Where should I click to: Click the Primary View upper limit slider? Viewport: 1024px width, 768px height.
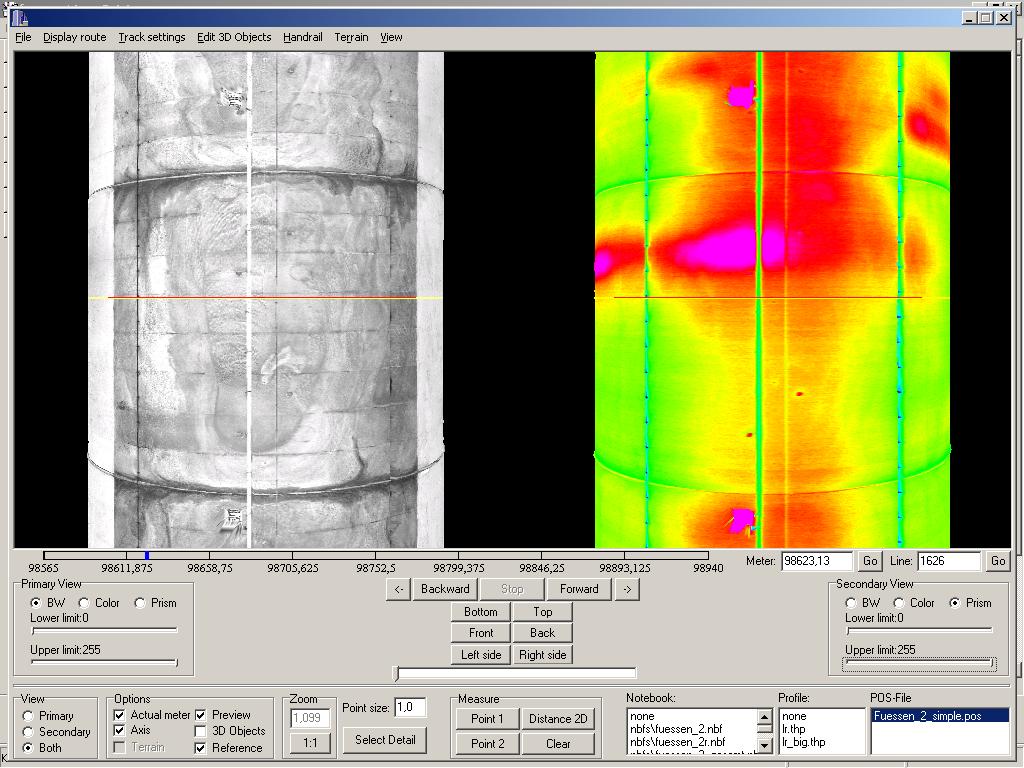pyautogui.click(x=104, y=662)
